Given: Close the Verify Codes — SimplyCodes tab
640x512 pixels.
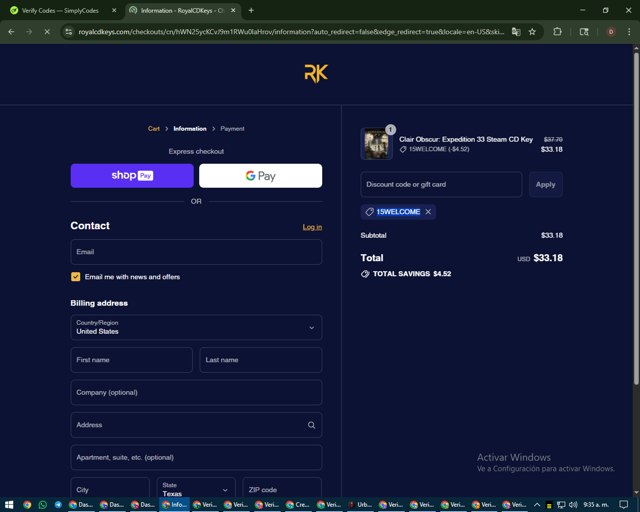Looking at the screenshot, I should pyautogui.click(x=114, y=10).
